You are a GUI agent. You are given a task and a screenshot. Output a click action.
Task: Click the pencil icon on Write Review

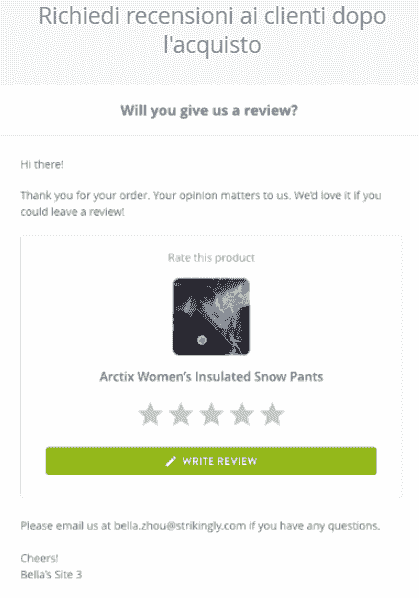(x=170, y=461)
